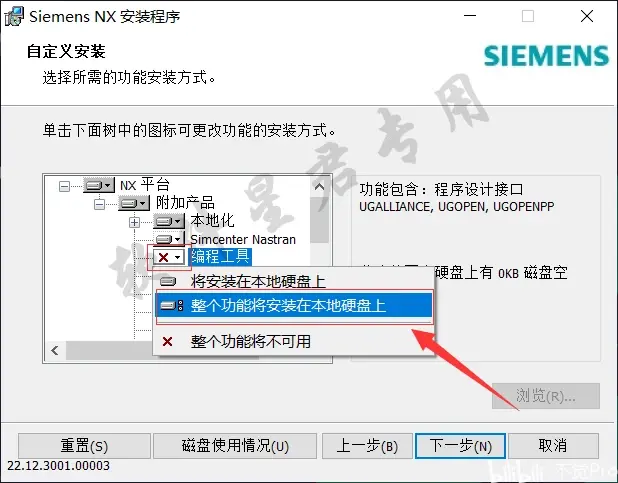
Task: Click the feature tree scroll-up arrow
Action: [x=319, y=186]
